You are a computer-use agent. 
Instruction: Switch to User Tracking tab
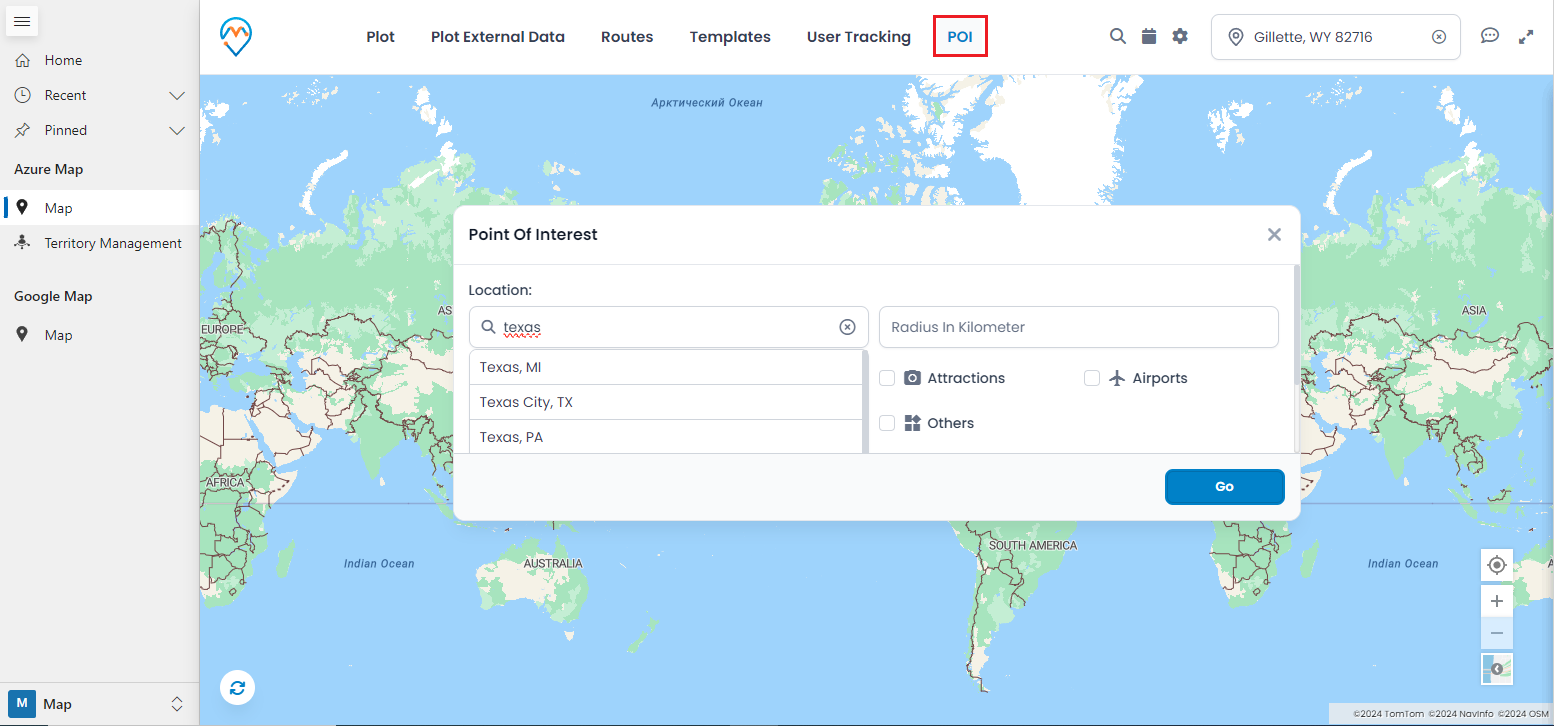[858, 37]
